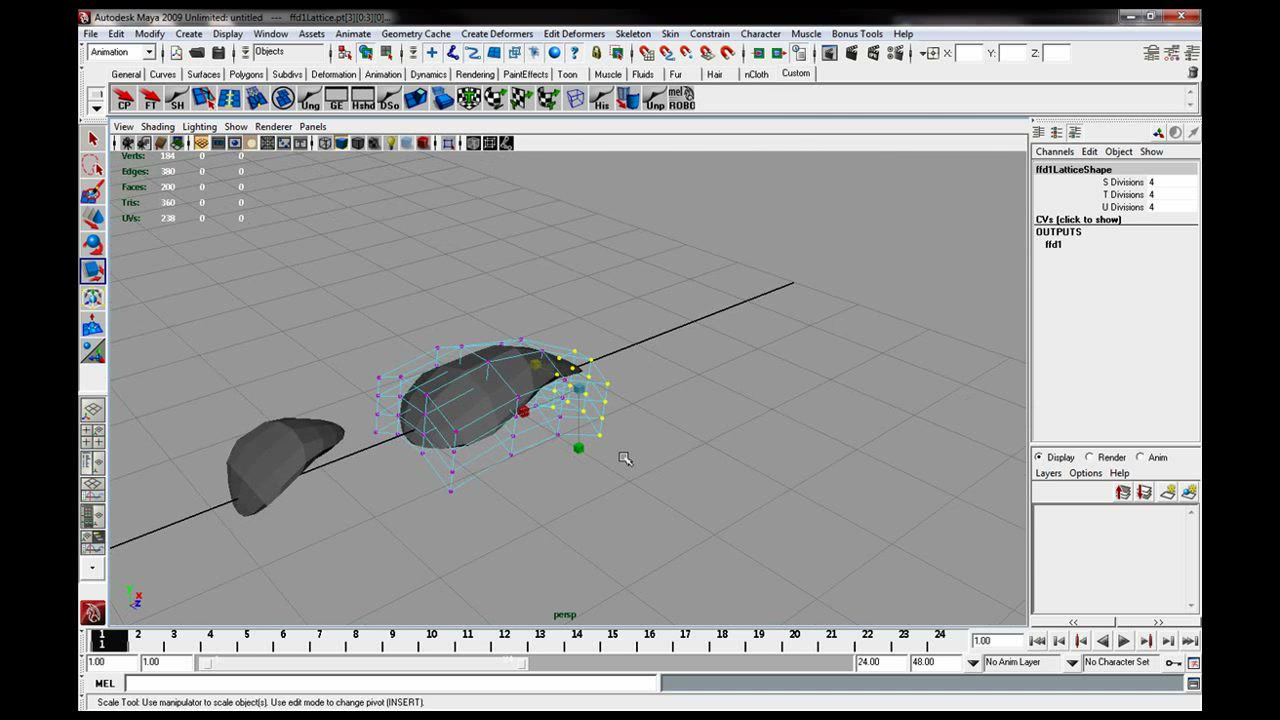Open layer editor Layers menu

coord(1048,473)
